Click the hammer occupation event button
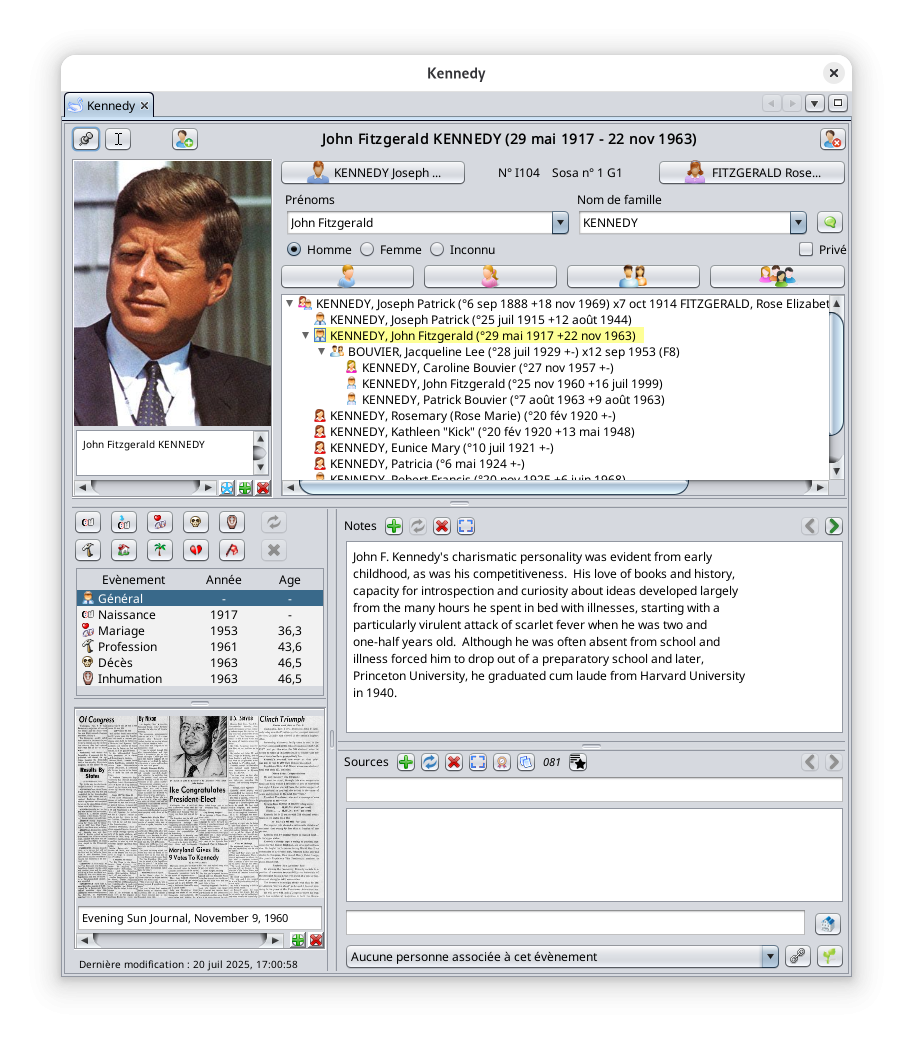Viewport: 913px width, 1044px height. tap(88, 551)
